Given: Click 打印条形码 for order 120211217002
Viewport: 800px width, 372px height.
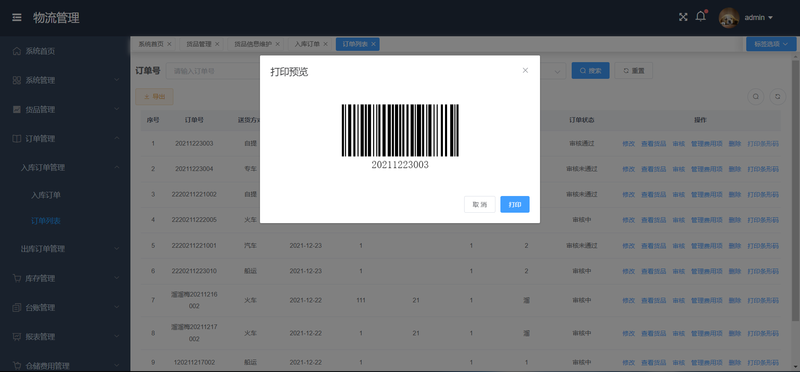Looking at the screenshot, I should (x=763, y=362).
